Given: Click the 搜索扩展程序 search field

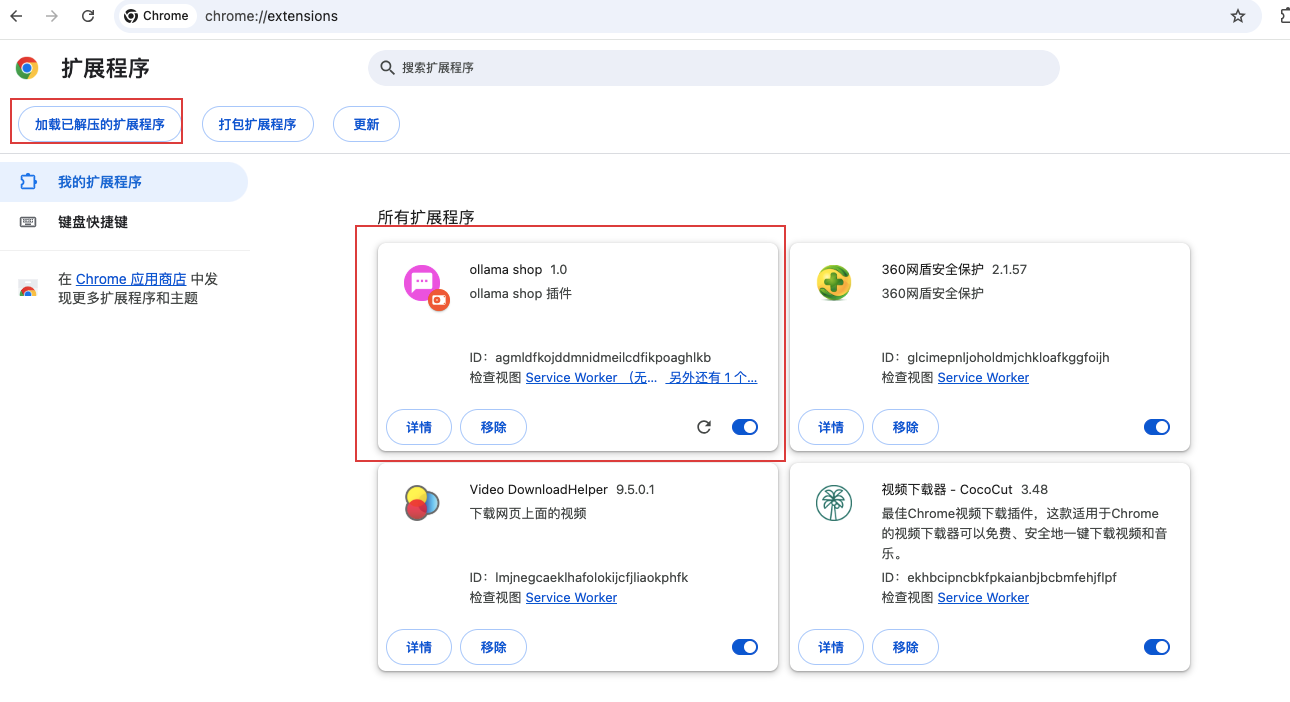Looking at the screenshot, I should tap(714, 68).
